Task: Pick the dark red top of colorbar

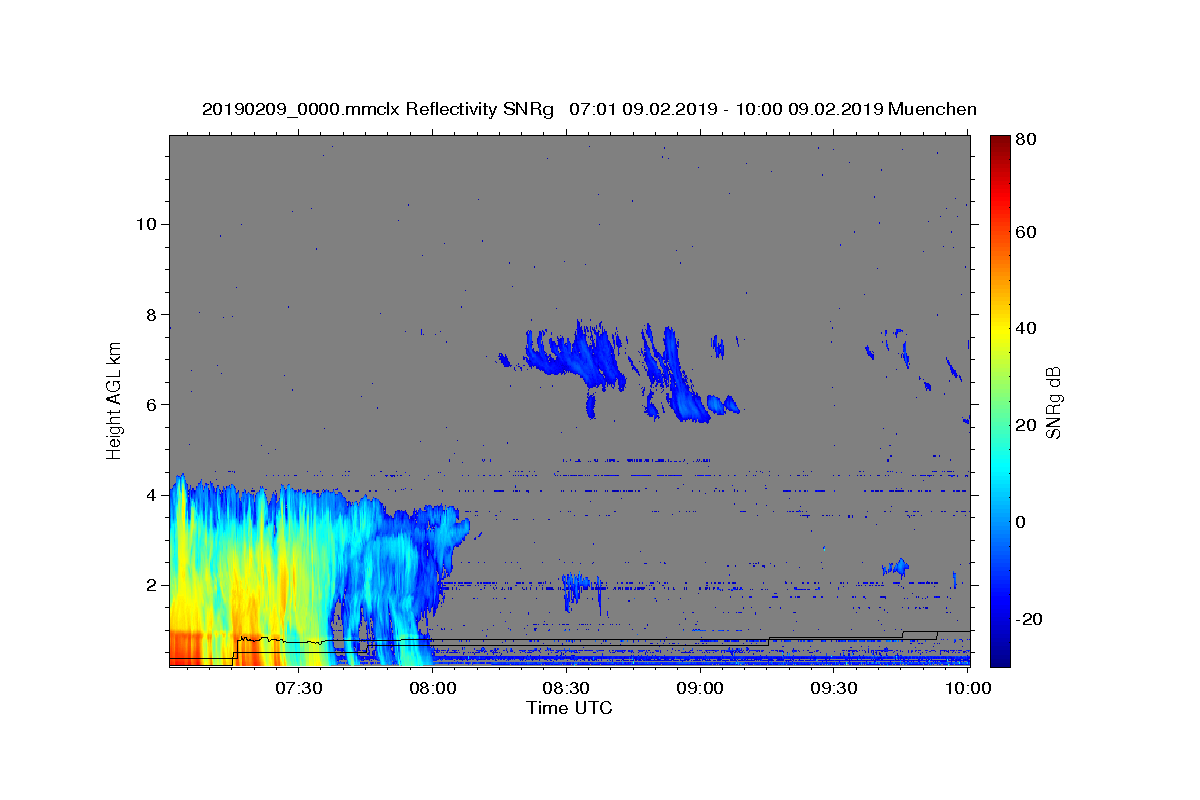Action: click(x=1000, y=142)
